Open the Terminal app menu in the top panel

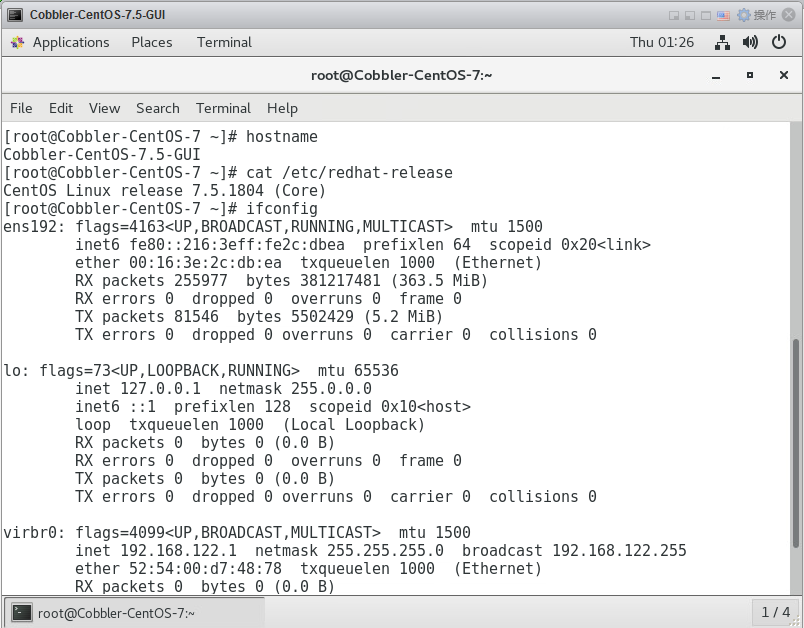click(x=224, y=43)
